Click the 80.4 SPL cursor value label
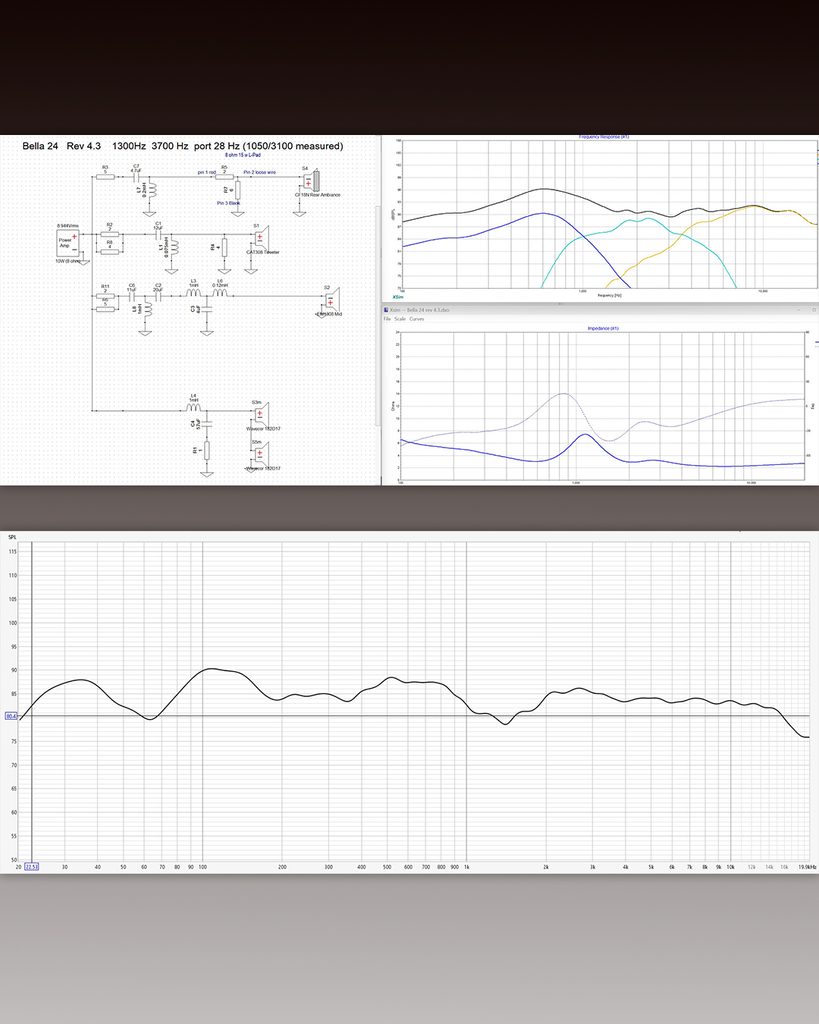This screenshot has width=819, height=1024. tap(12, 716)
